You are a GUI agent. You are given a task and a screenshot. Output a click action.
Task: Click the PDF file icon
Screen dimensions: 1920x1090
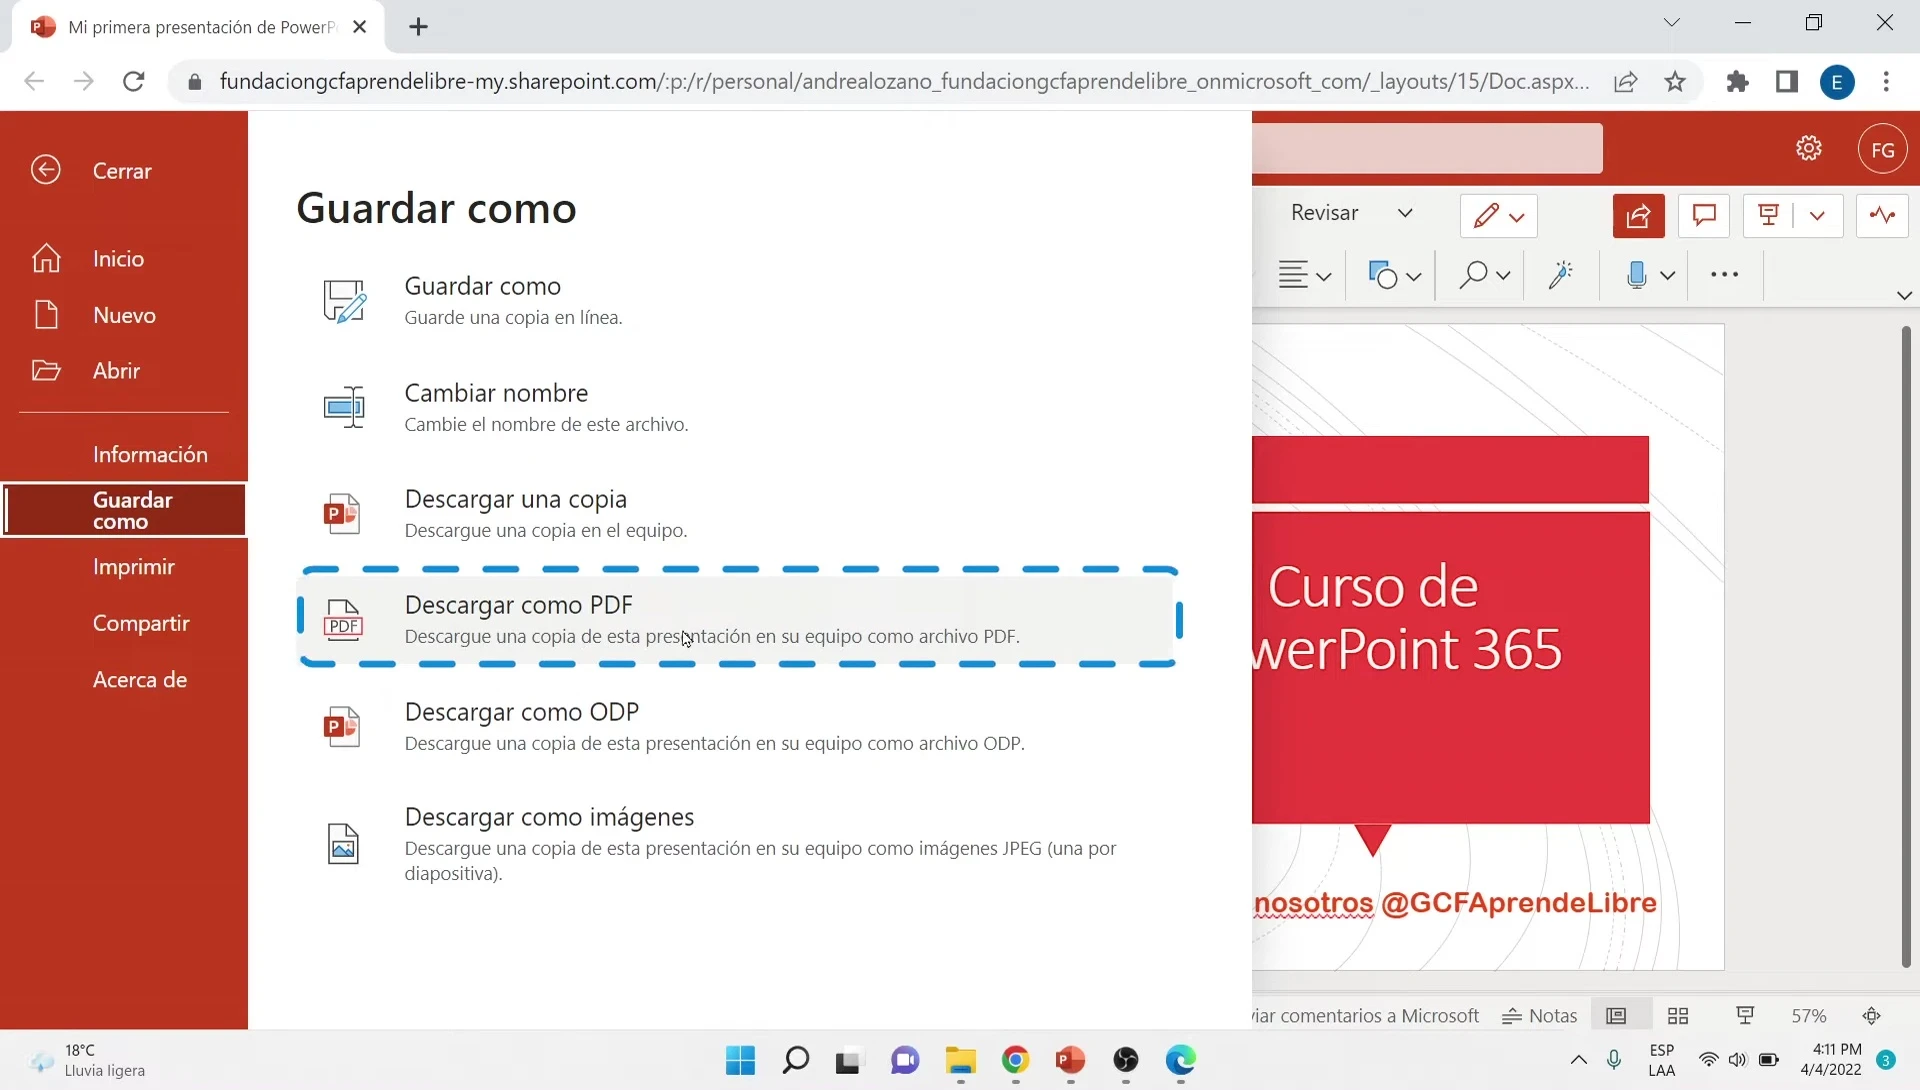(343, 620)
